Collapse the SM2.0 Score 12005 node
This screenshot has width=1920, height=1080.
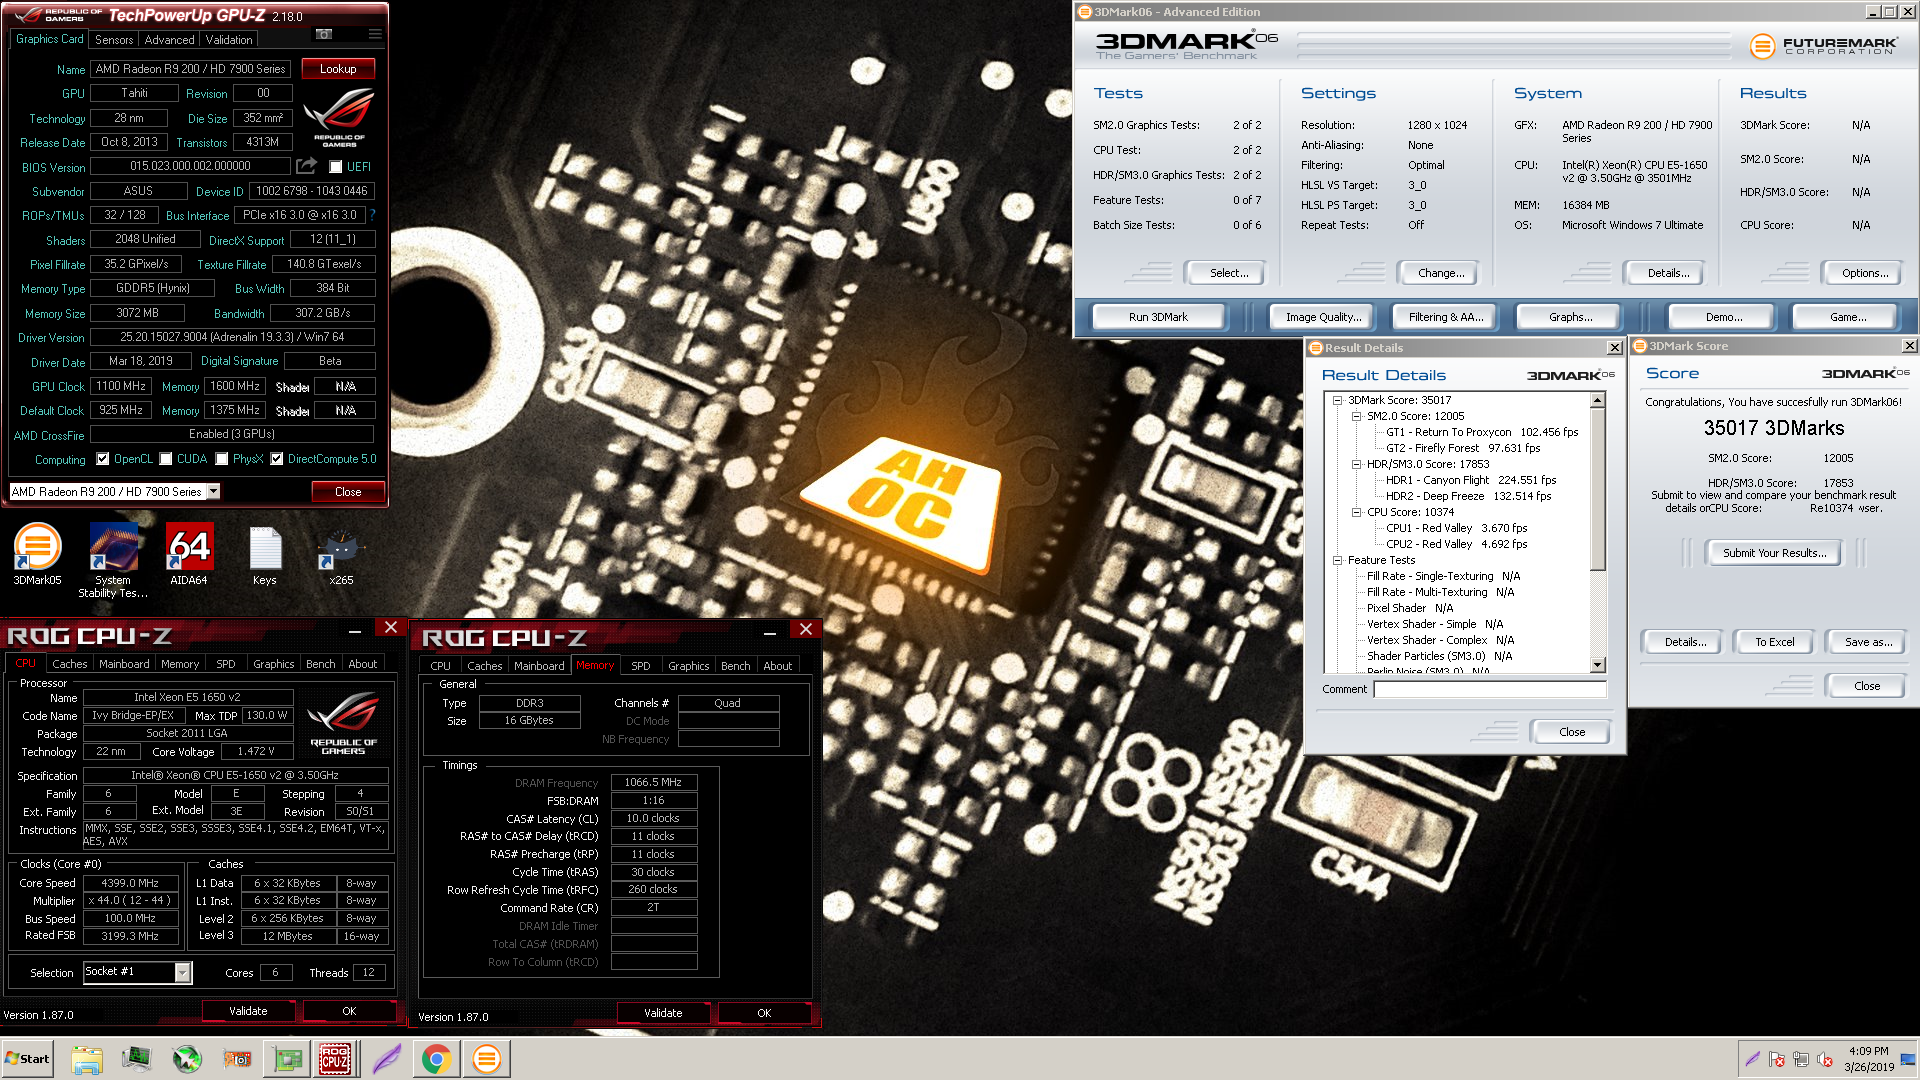point(1357,416)
